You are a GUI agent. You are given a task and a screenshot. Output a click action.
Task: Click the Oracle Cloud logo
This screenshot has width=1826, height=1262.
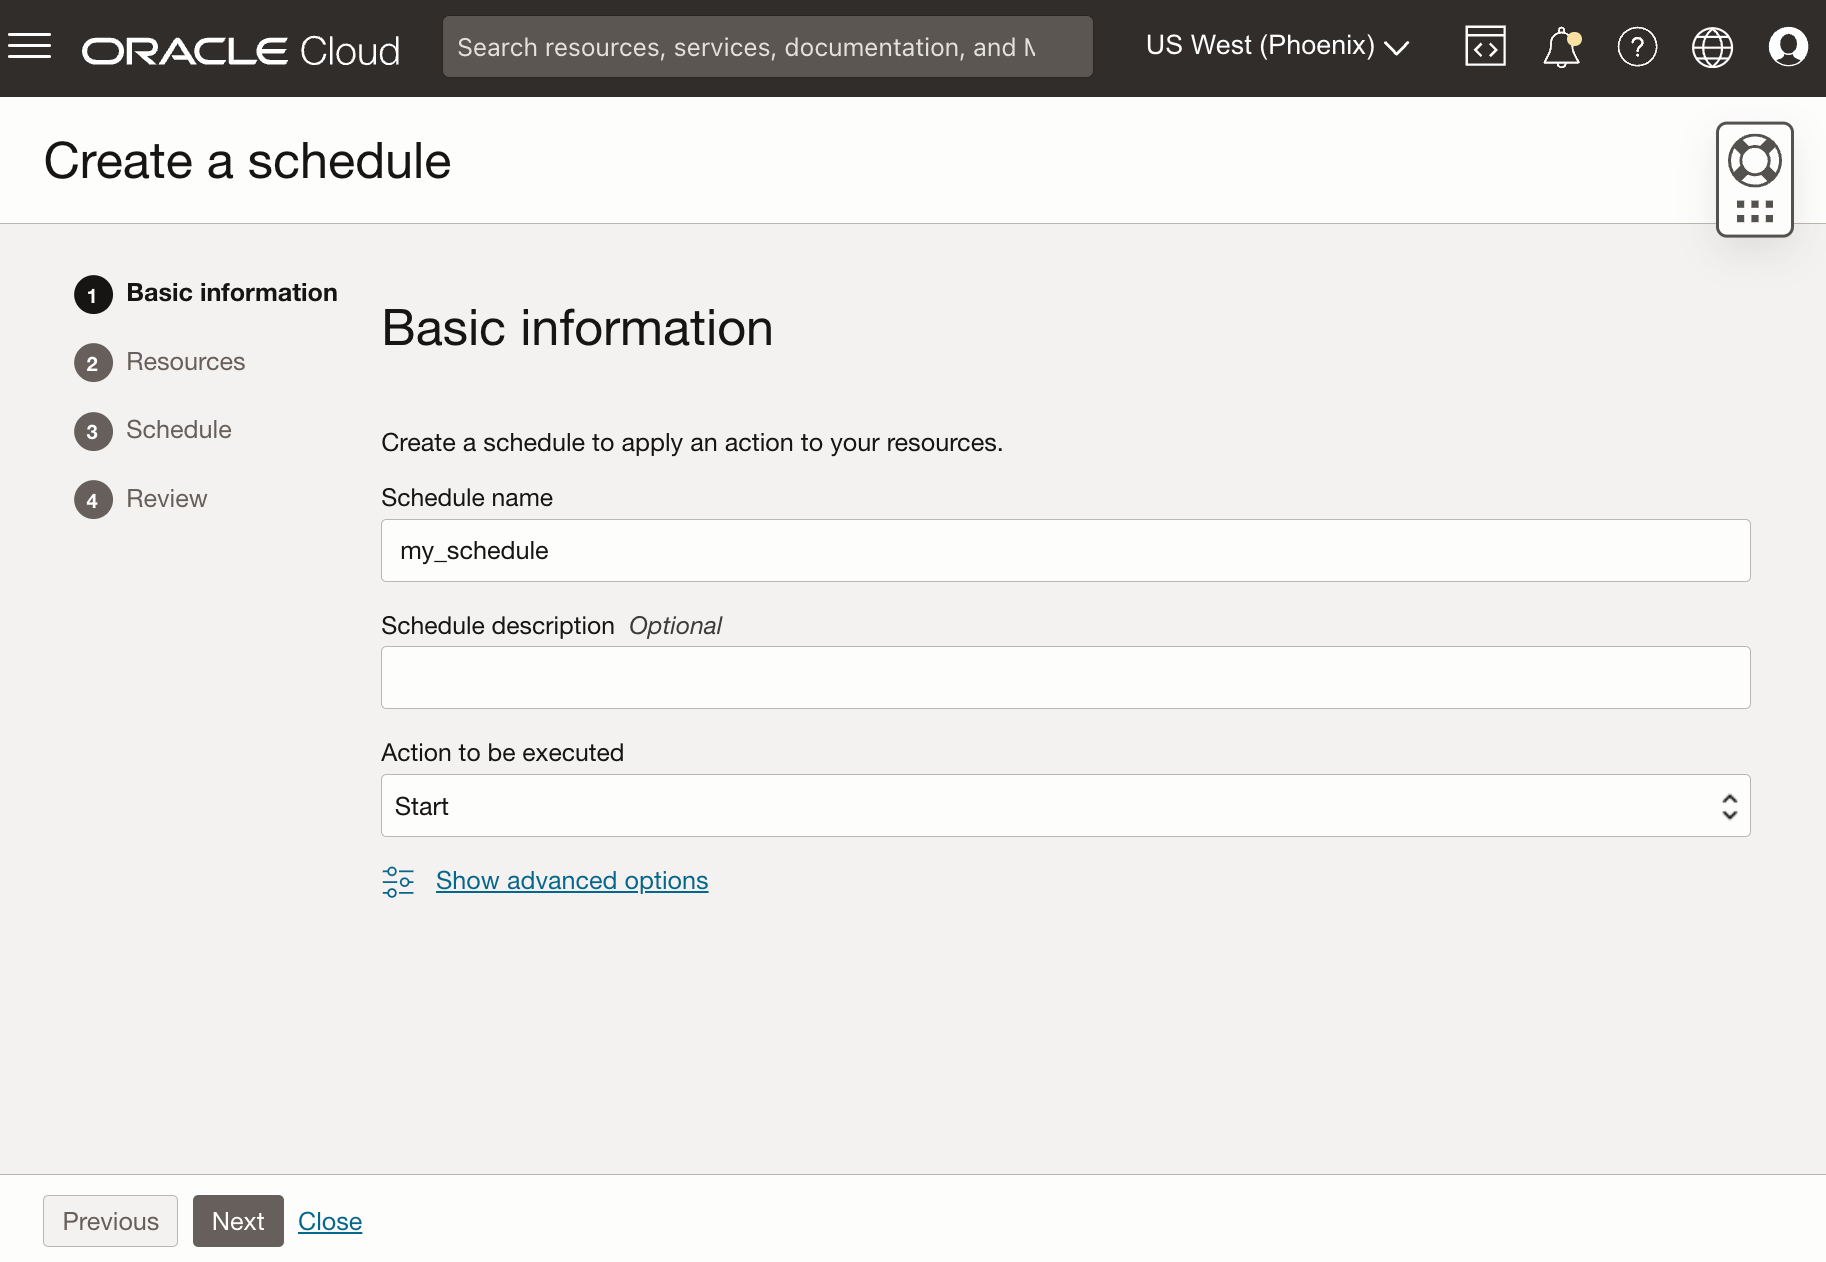click(241, 50)
